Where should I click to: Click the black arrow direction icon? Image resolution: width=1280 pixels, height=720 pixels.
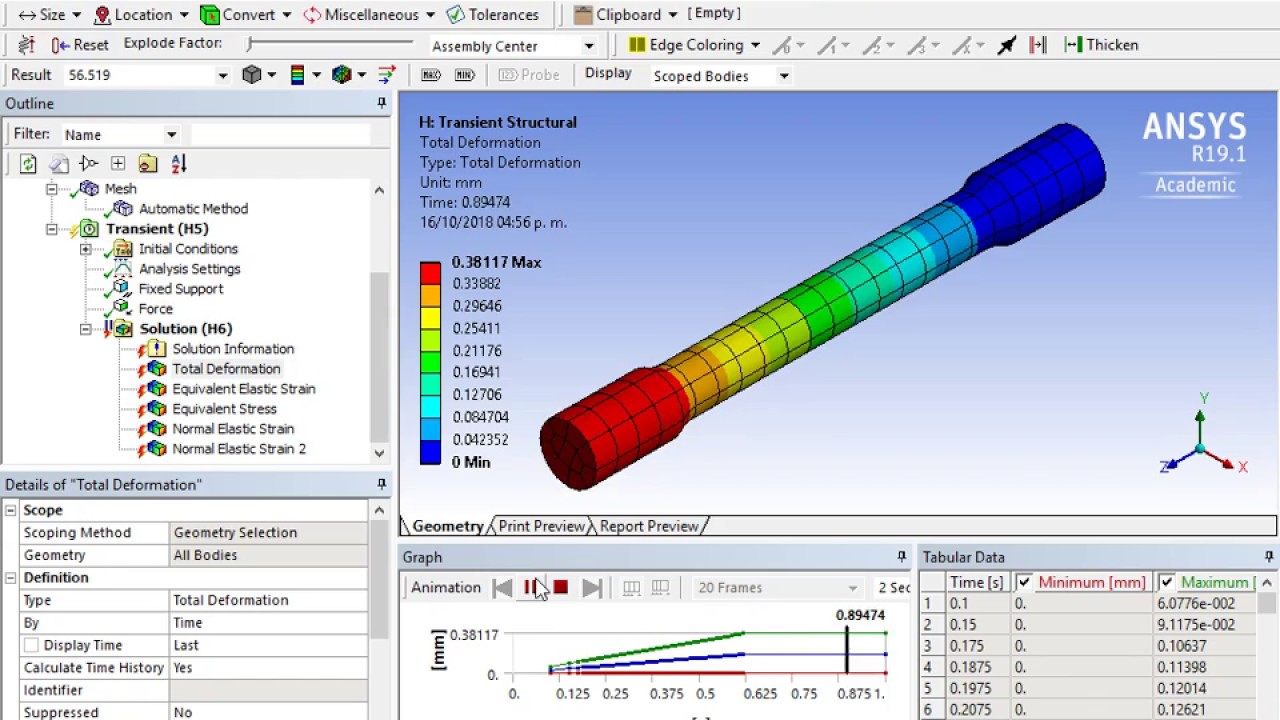[x=1007, y=45]
